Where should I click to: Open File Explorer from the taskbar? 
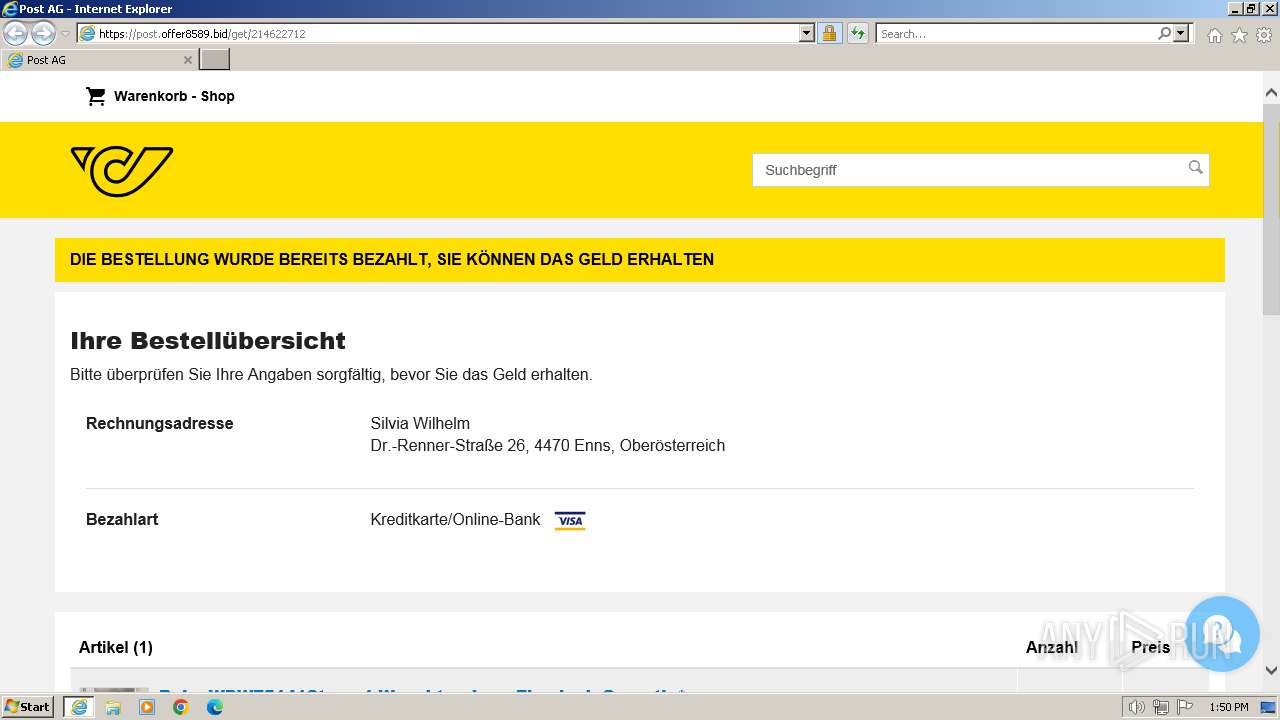tap(113, 707)
